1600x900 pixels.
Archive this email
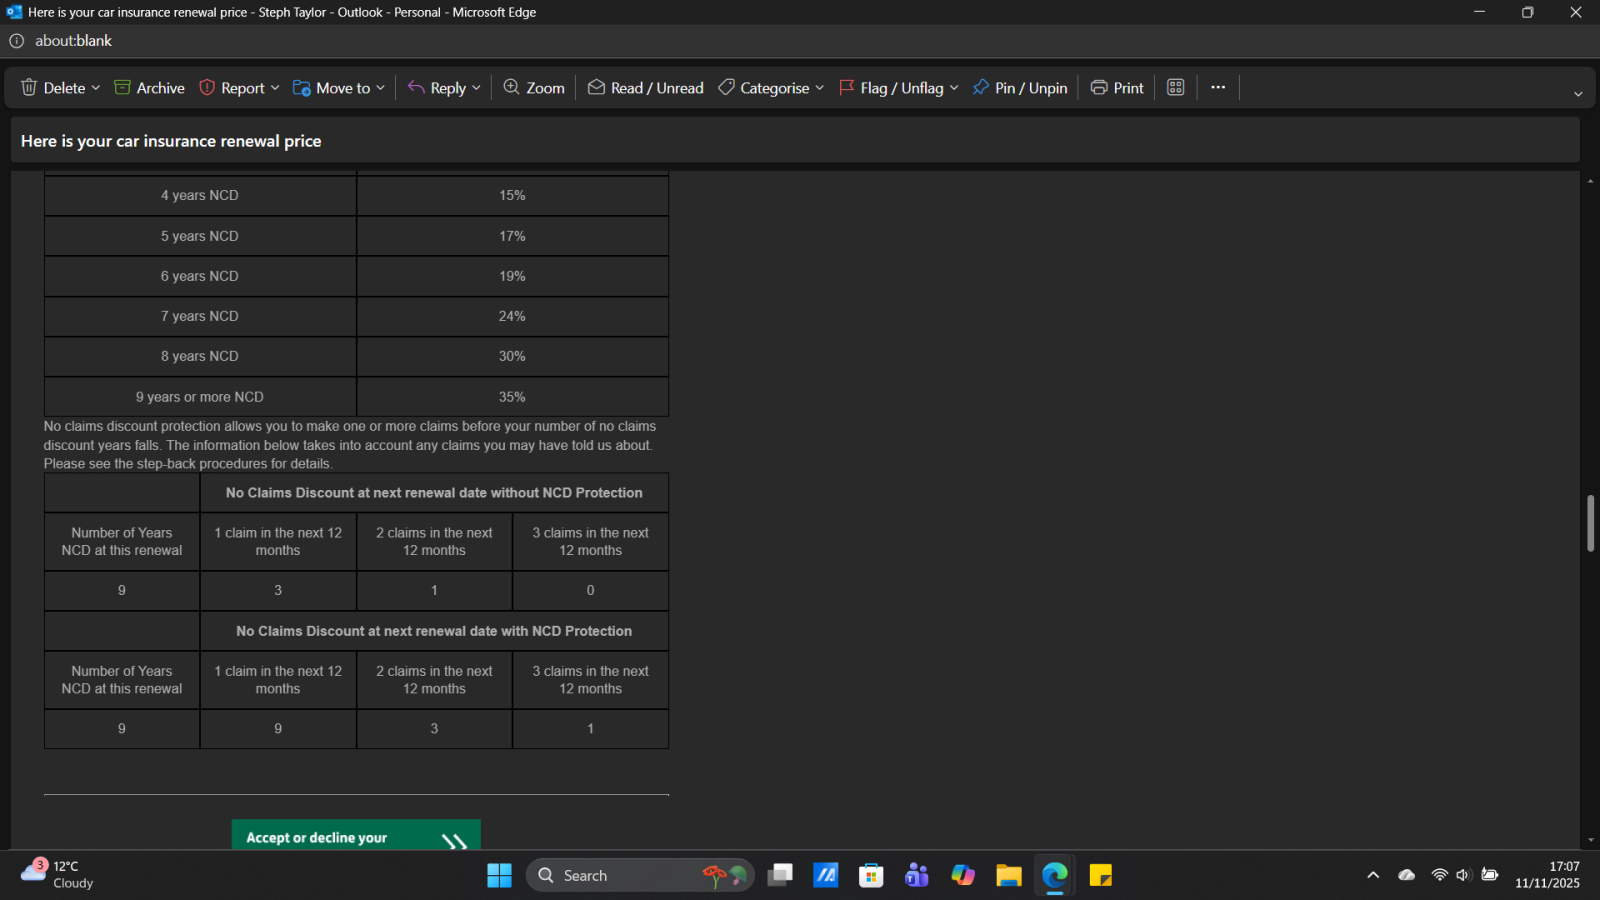pyautogui.click(x=150, y=88)
